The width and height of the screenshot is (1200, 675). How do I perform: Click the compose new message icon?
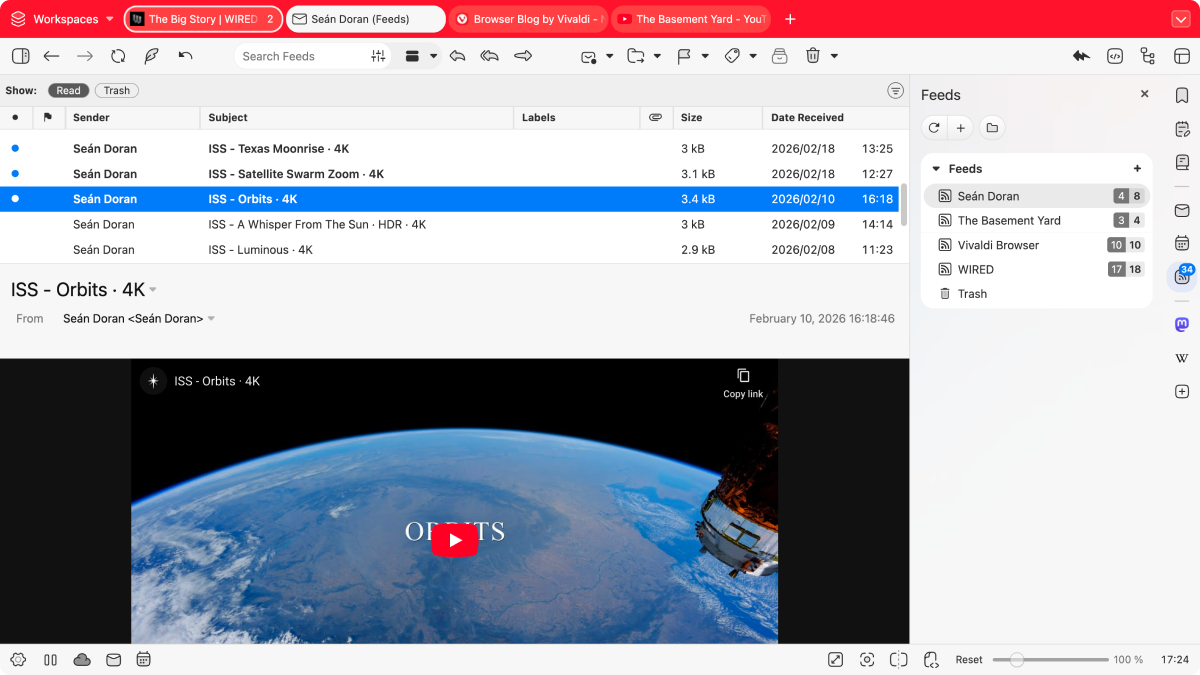pos(151,56)
